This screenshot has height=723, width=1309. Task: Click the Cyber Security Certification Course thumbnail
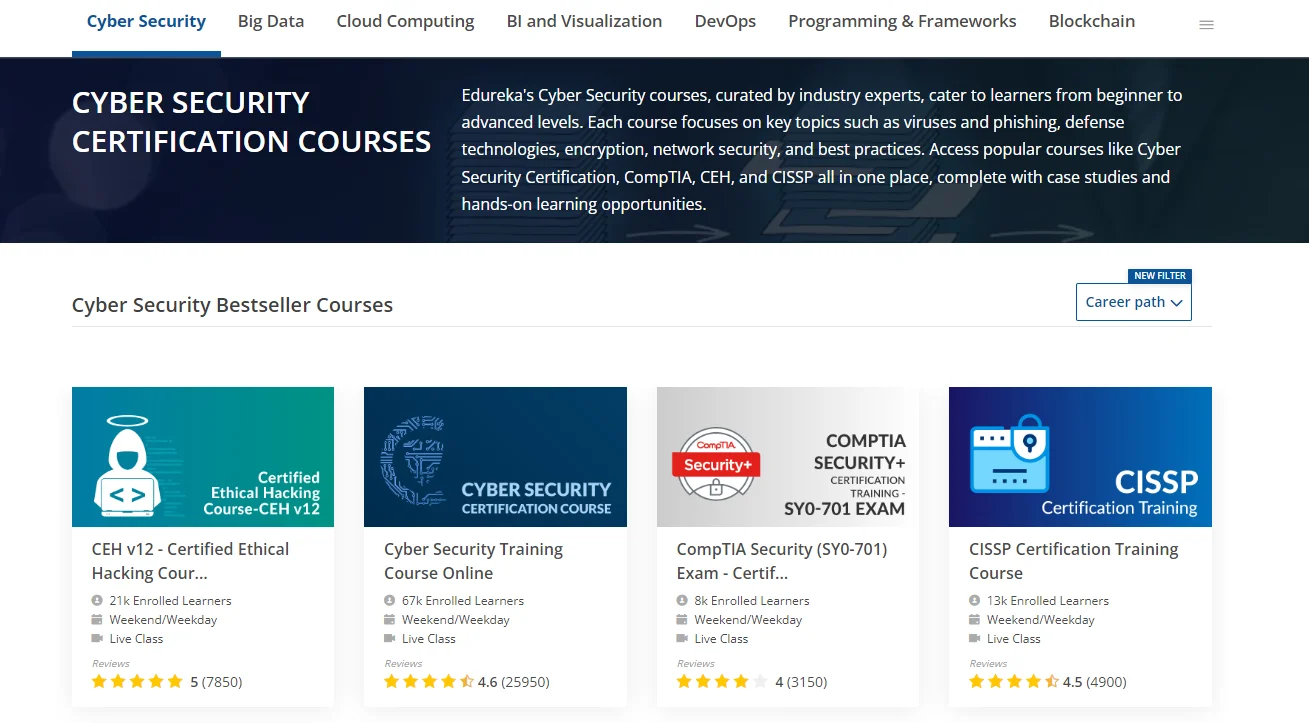495,457
